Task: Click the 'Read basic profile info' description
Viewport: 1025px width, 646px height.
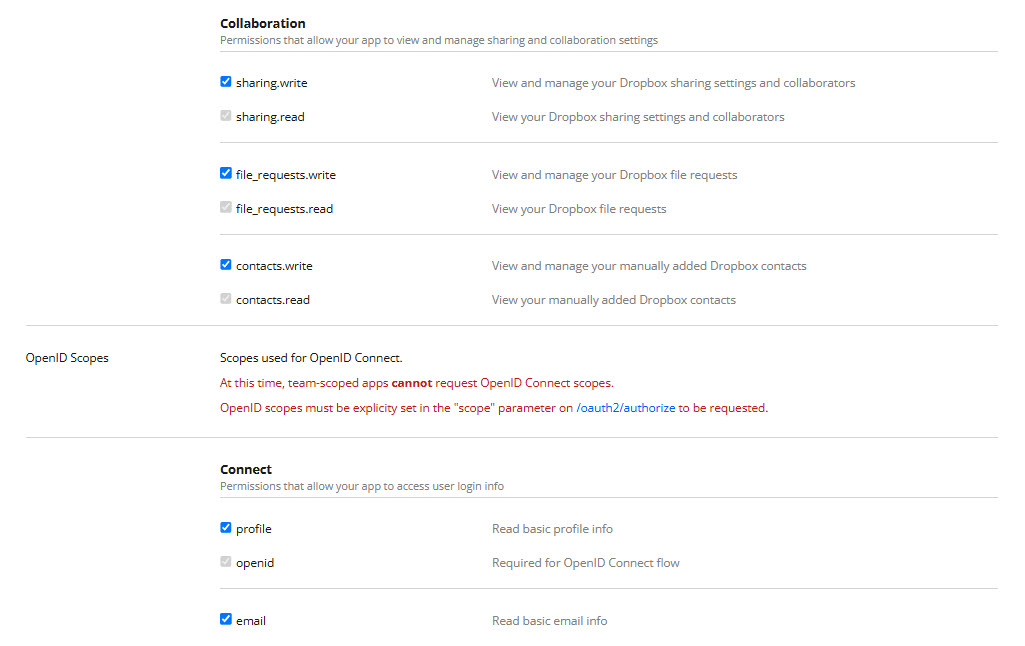Action: 552,529
